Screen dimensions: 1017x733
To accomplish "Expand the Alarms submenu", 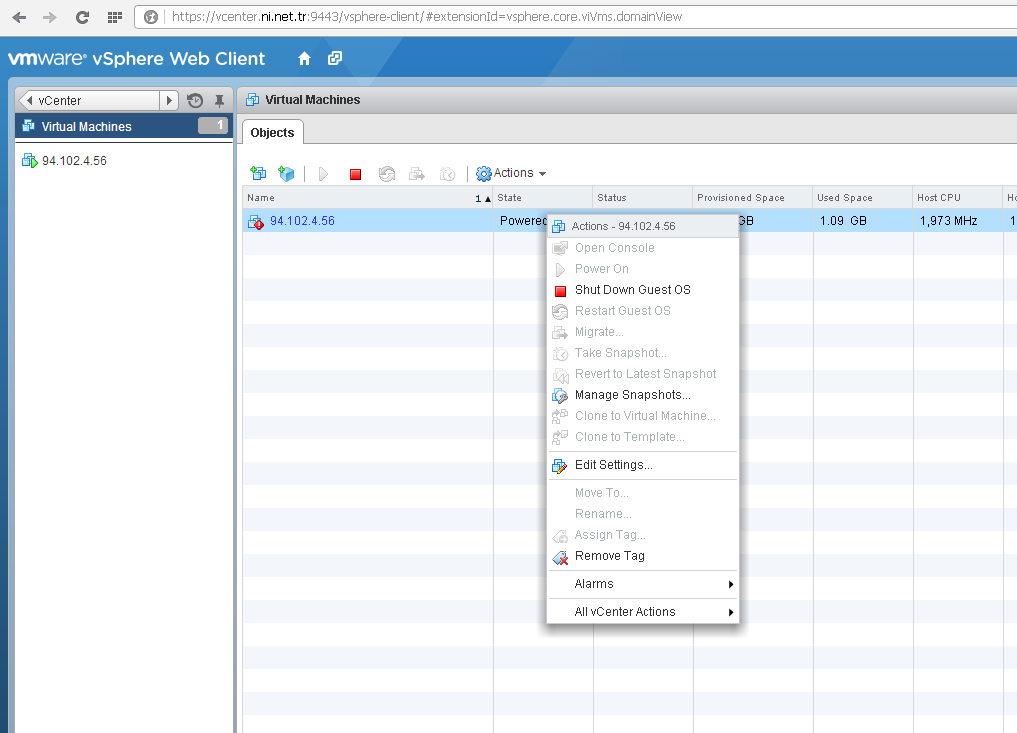I will click(643, 584).
